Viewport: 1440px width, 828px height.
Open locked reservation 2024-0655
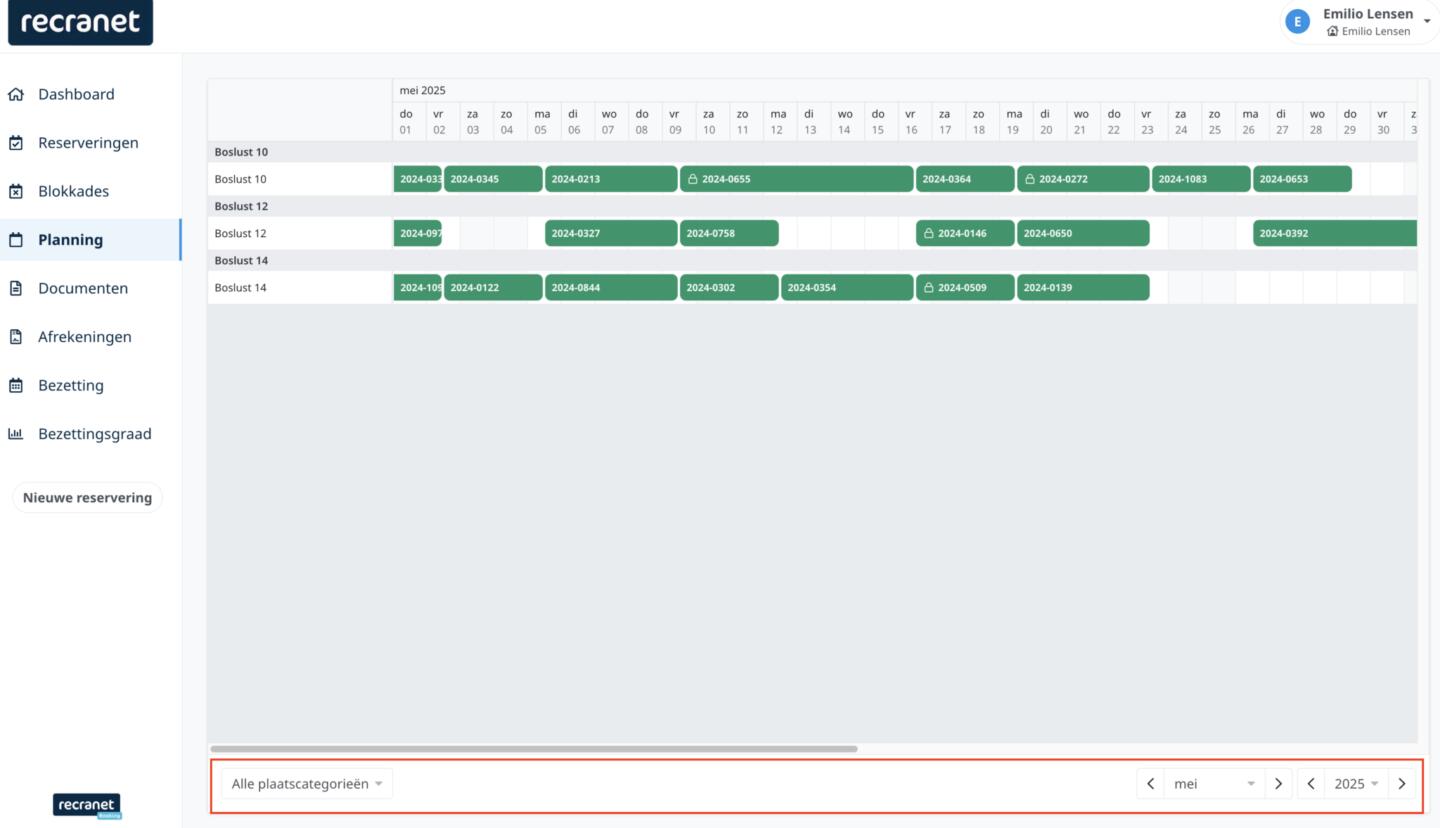pyautogui.click(x=796, y=180)
